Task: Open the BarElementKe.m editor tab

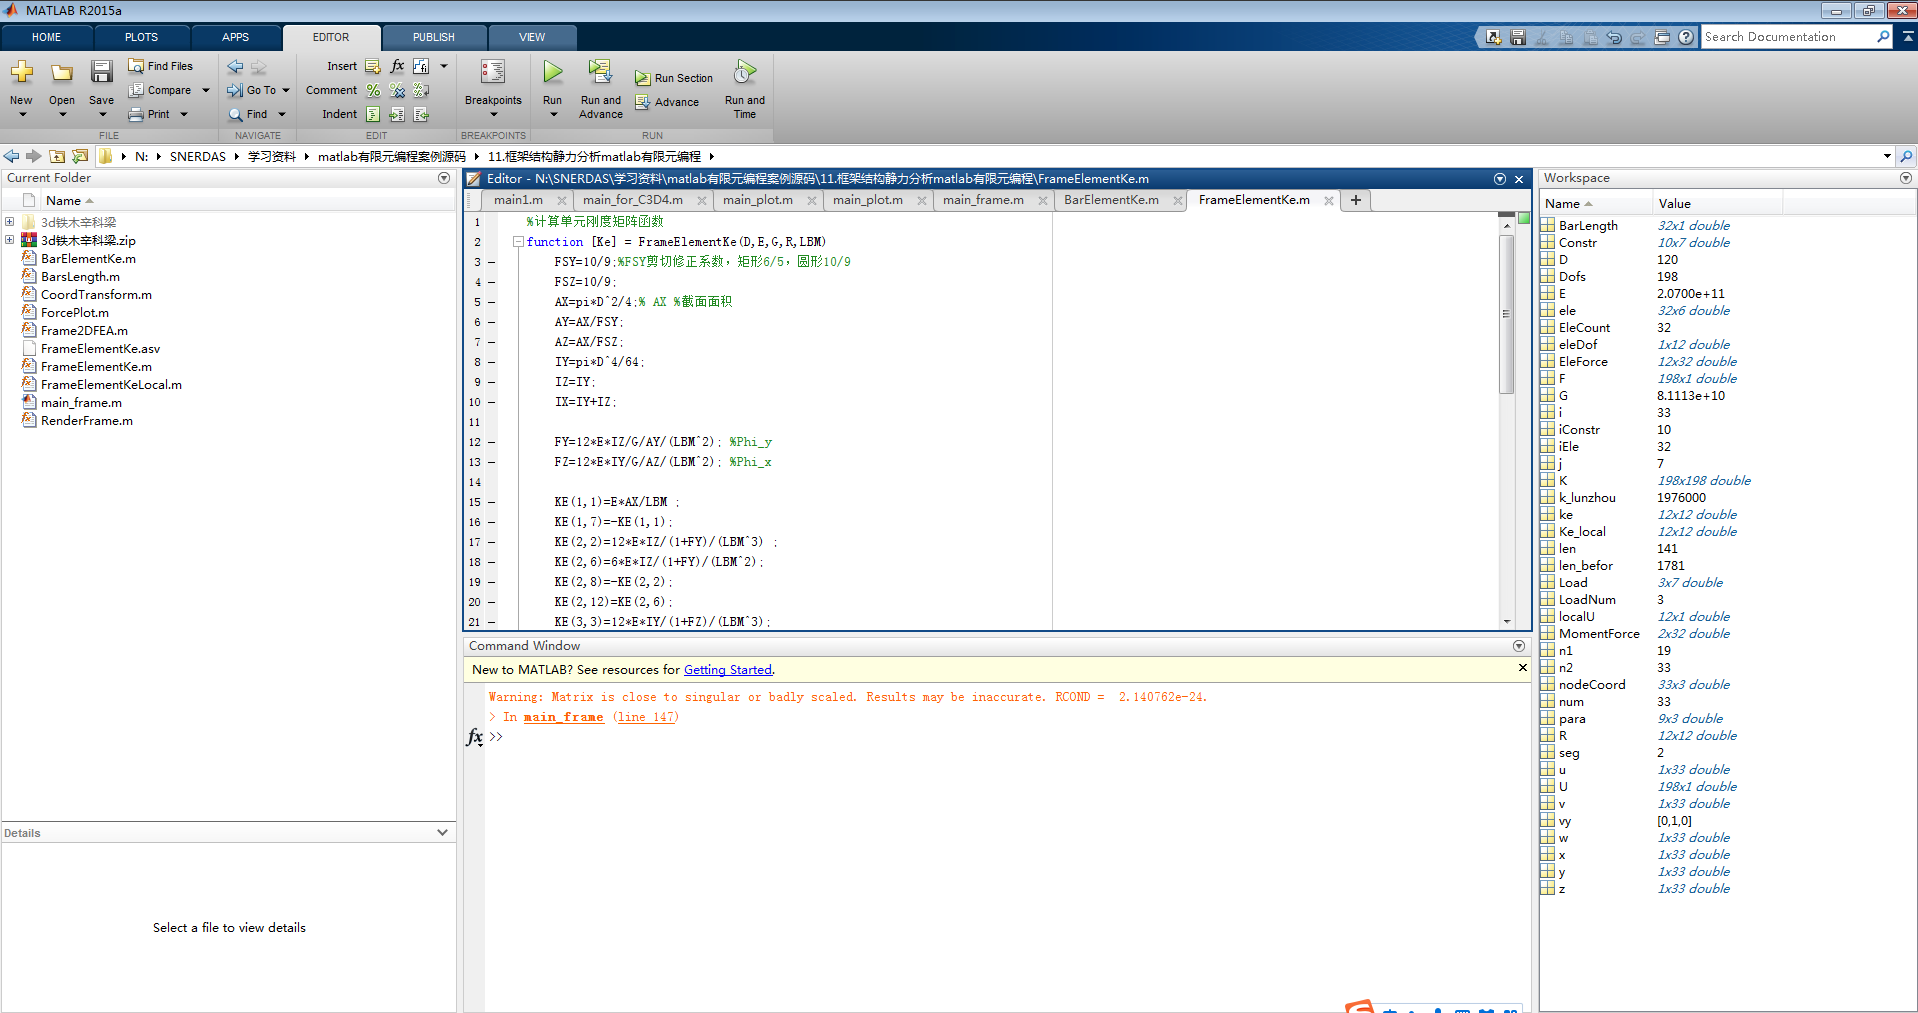Action: (1111, 200)
